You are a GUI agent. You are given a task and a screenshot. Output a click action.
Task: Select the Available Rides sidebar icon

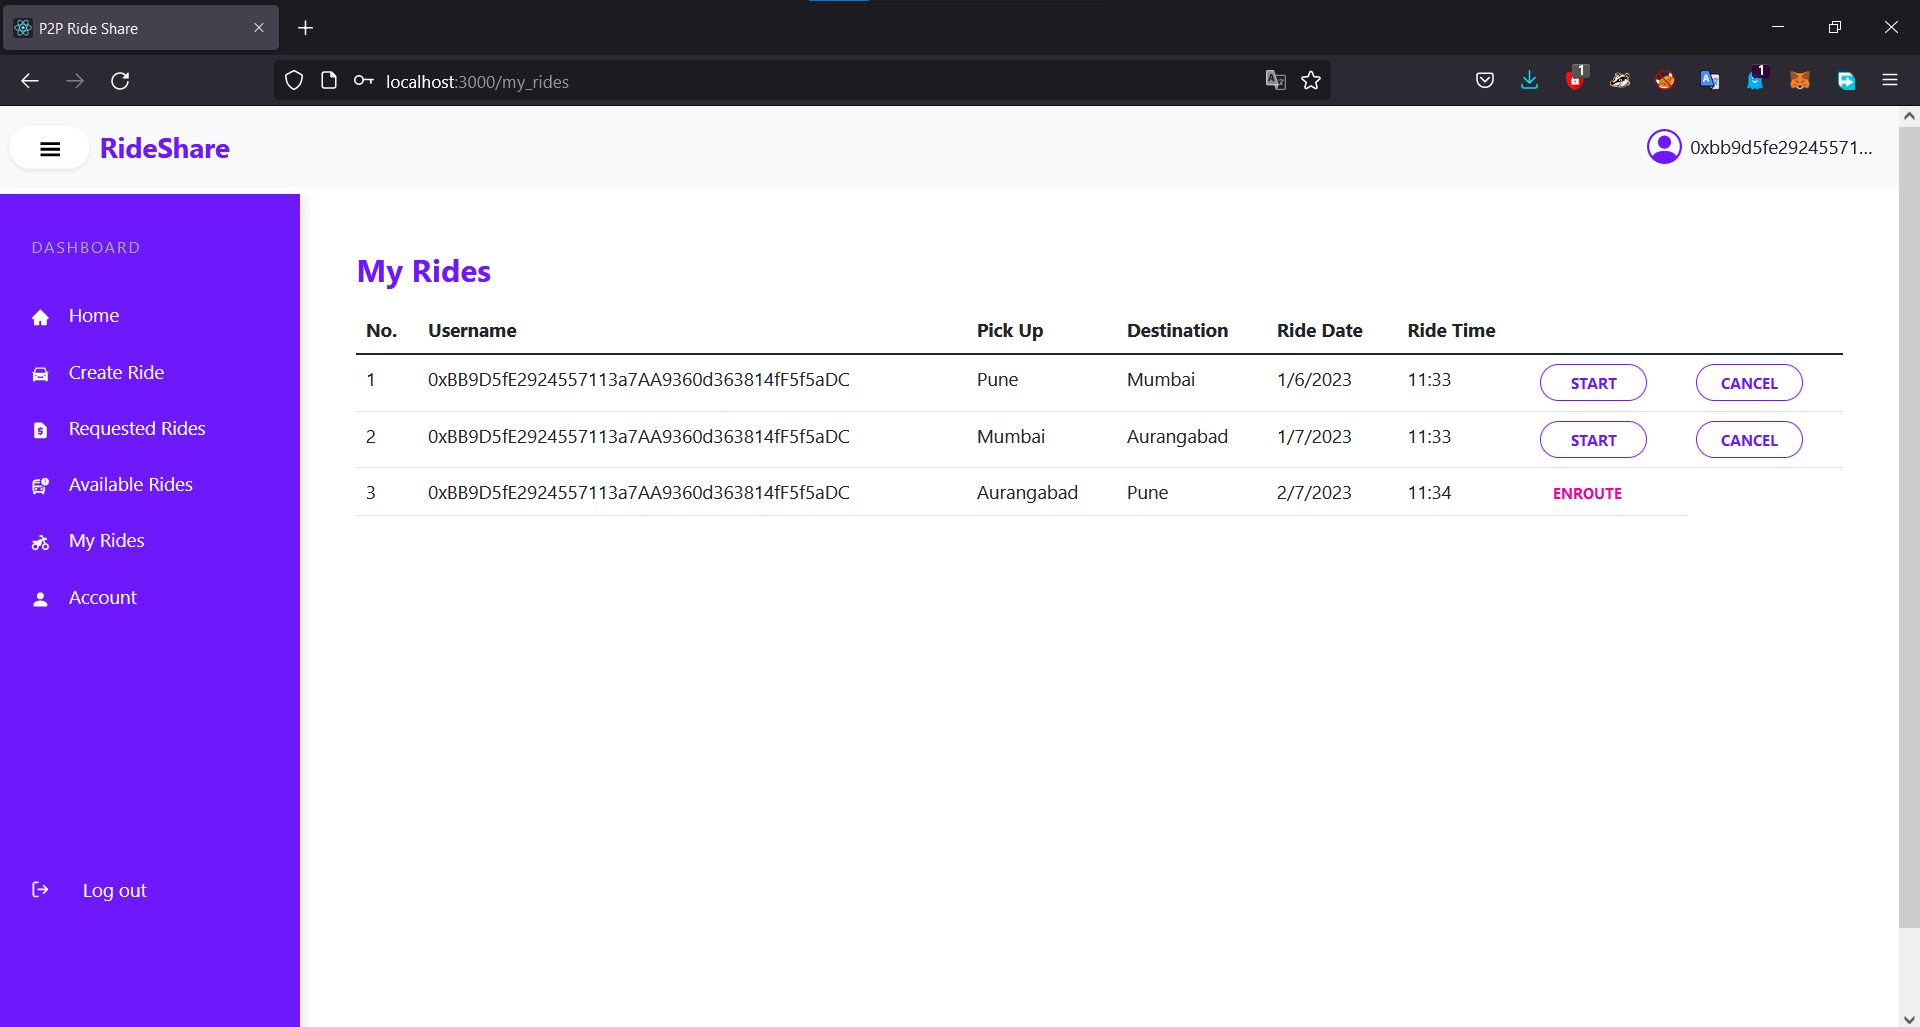point(40,486)
